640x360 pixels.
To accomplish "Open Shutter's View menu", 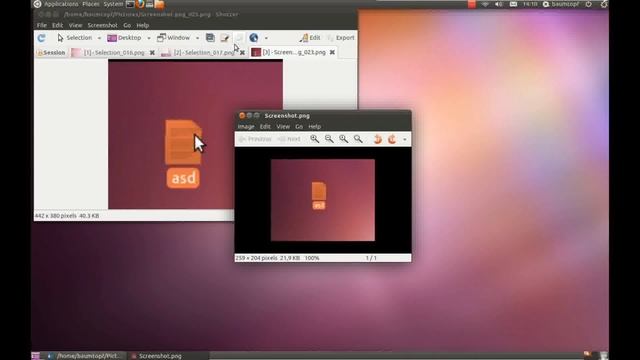I will pos(75,25).
